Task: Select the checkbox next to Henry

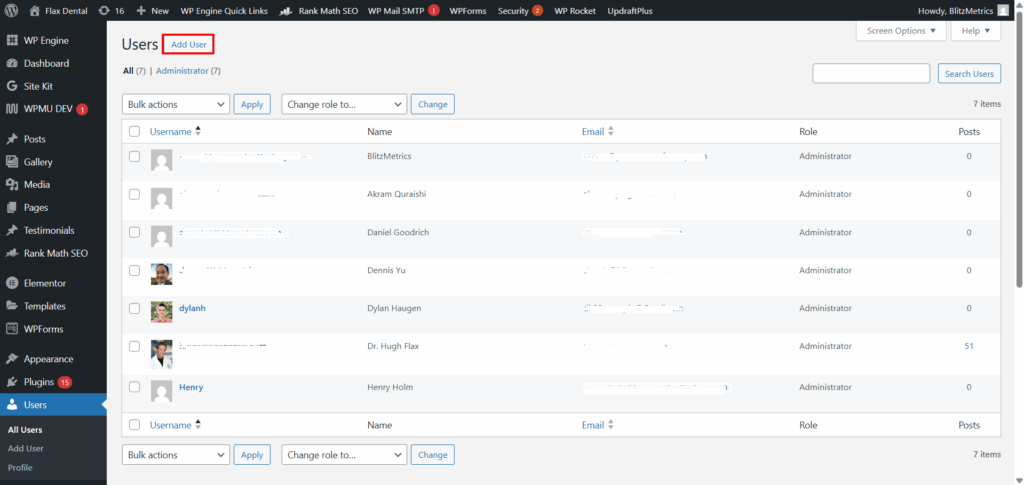Action: click(x=134, y=387)
